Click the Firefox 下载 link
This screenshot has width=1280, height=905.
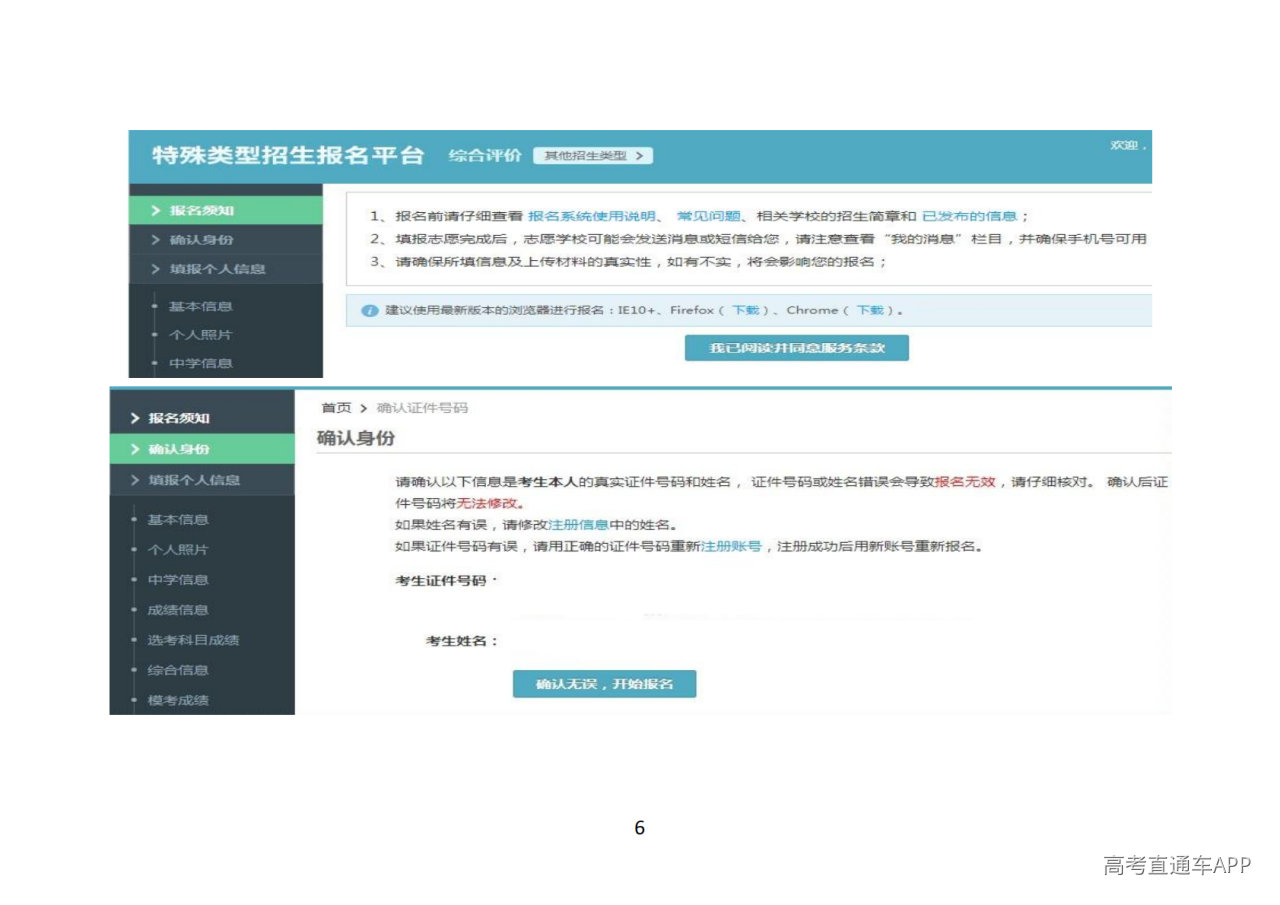[745, 311]
